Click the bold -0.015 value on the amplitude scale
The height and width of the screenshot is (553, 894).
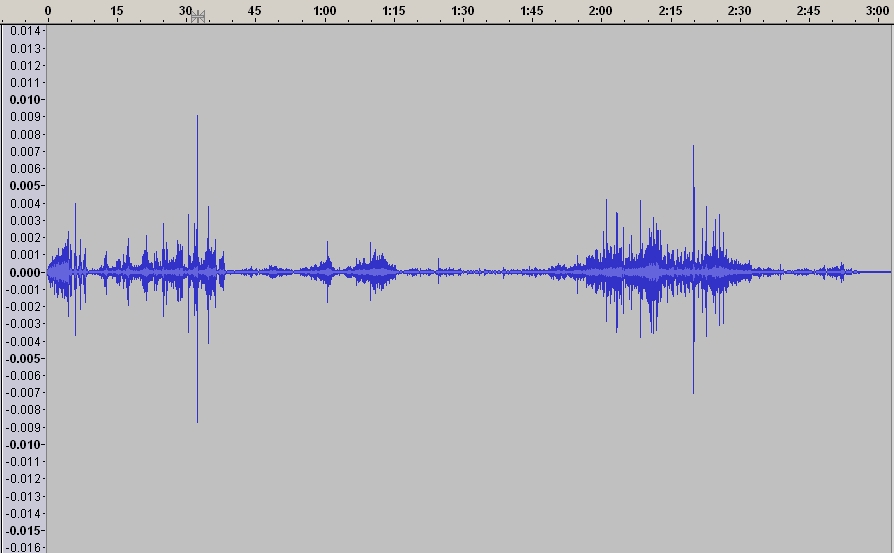23,531
